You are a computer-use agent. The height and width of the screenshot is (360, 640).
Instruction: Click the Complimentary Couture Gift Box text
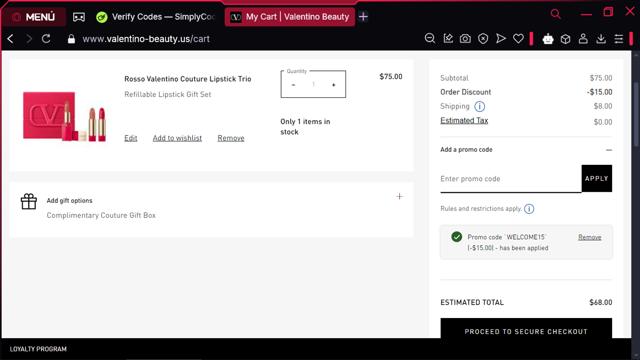(101, 215)
